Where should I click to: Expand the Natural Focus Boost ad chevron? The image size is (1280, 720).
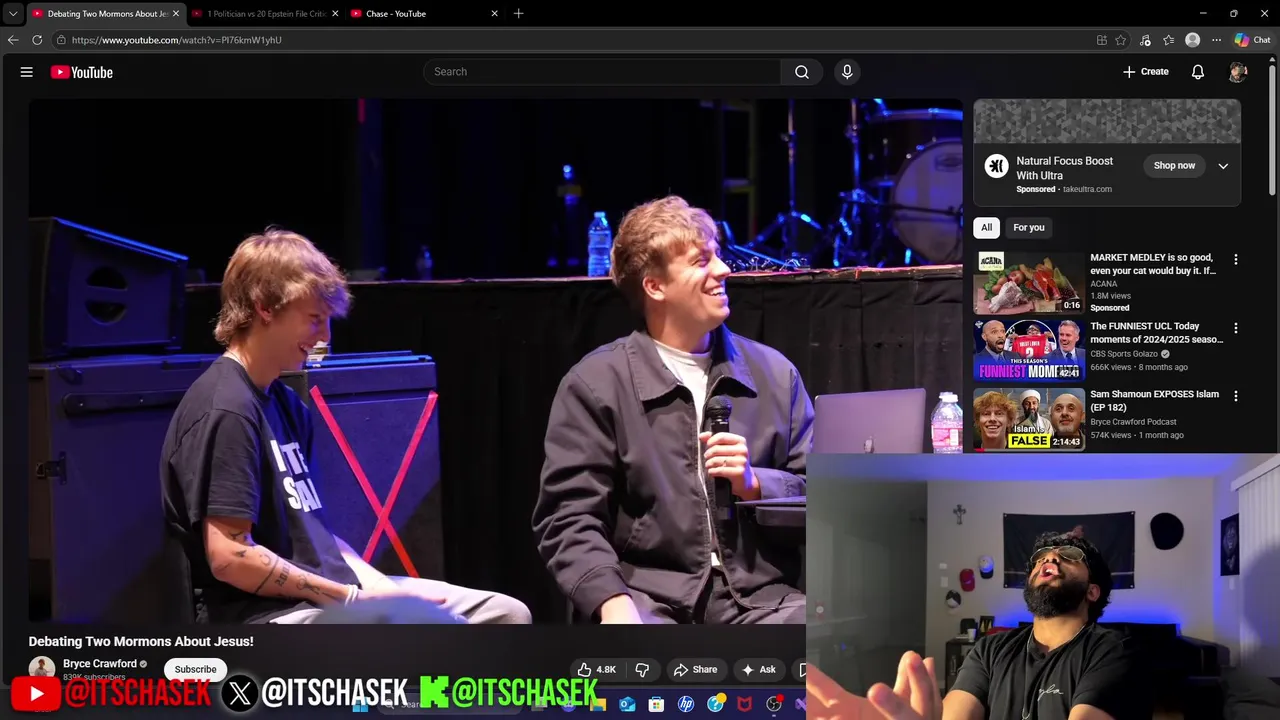point(1223,166)
